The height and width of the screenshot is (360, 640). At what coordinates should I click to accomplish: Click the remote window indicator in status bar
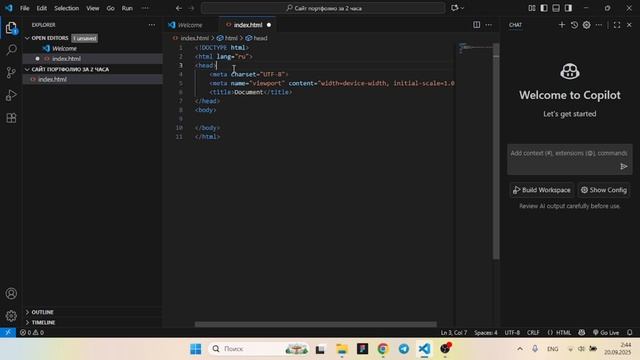click(x=8, y=332)
